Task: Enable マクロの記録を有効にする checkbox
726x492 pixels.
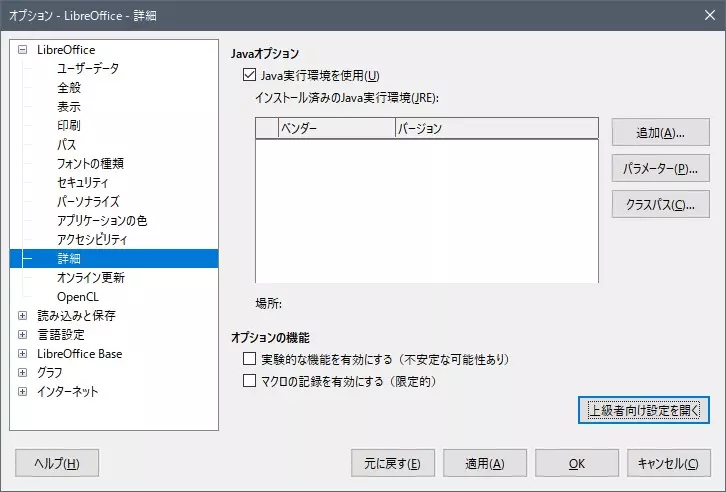Action: coord(251,381)
